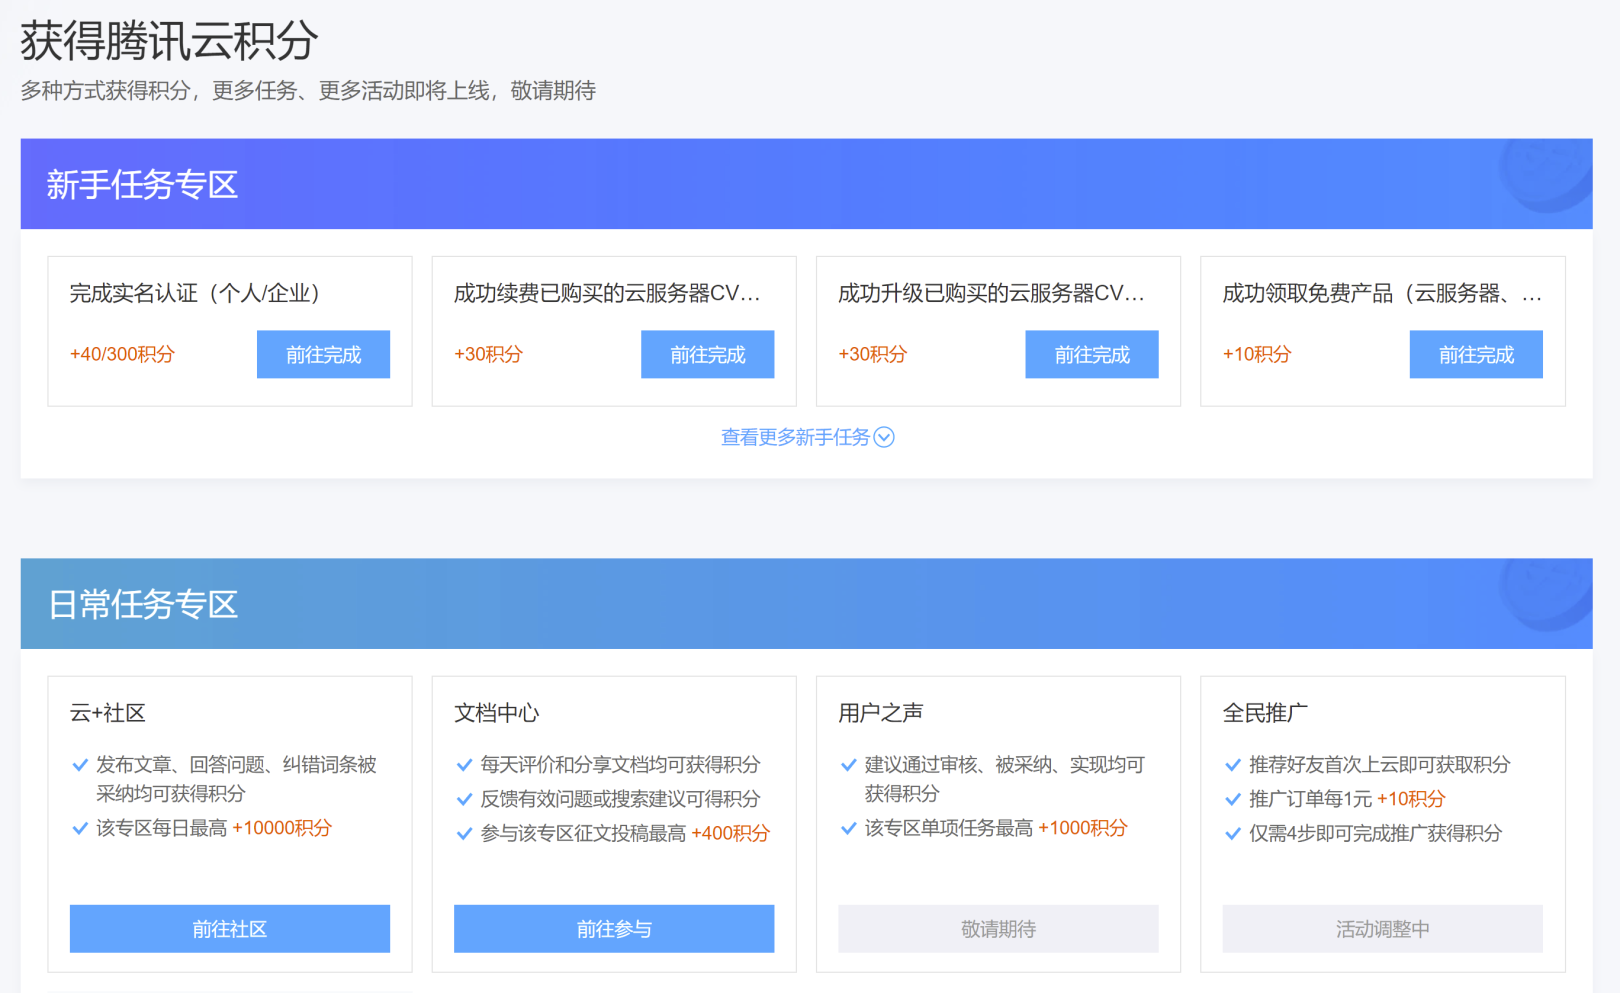This screenshot has width=1620, height=993.
Task: Click the +40/300积分 reward text
Action: click(122, 354)
